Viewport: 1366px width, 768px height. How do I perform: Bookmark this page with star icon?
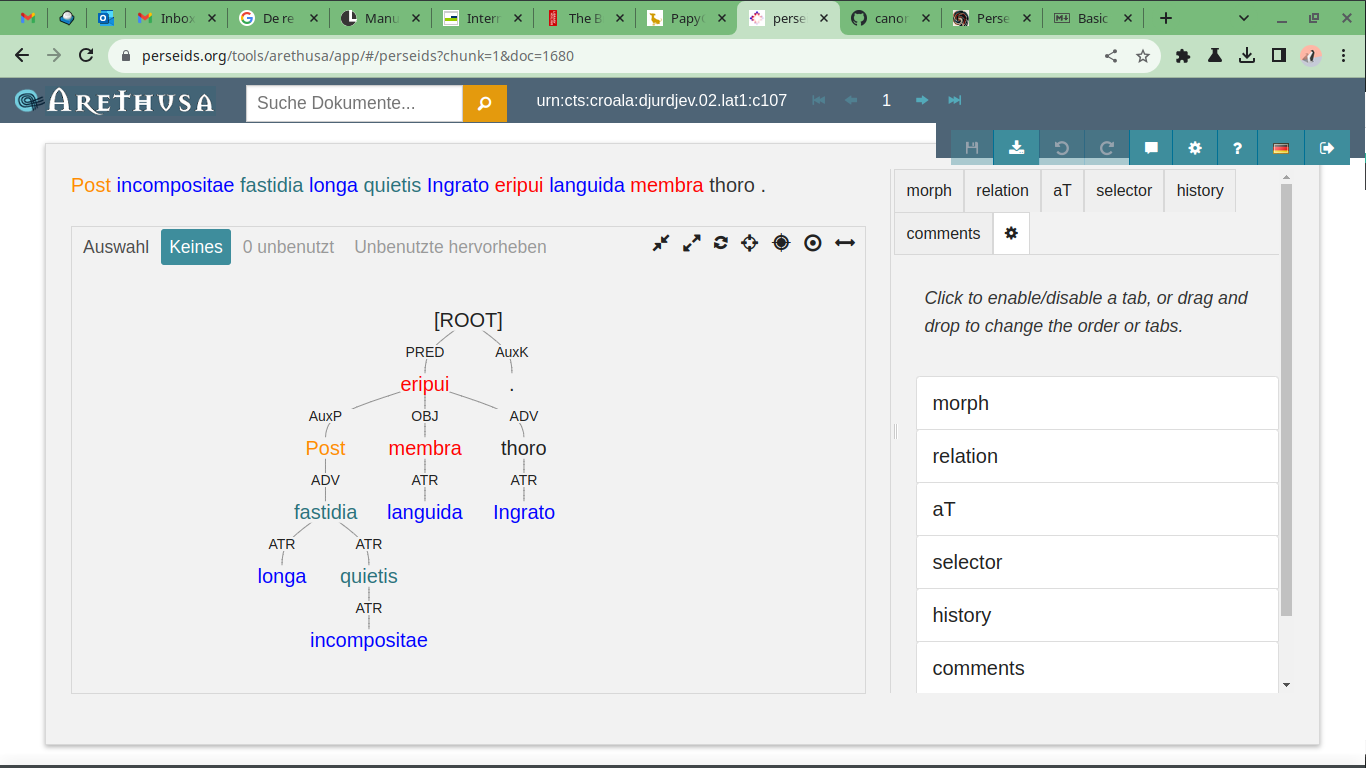(1143, 56)
